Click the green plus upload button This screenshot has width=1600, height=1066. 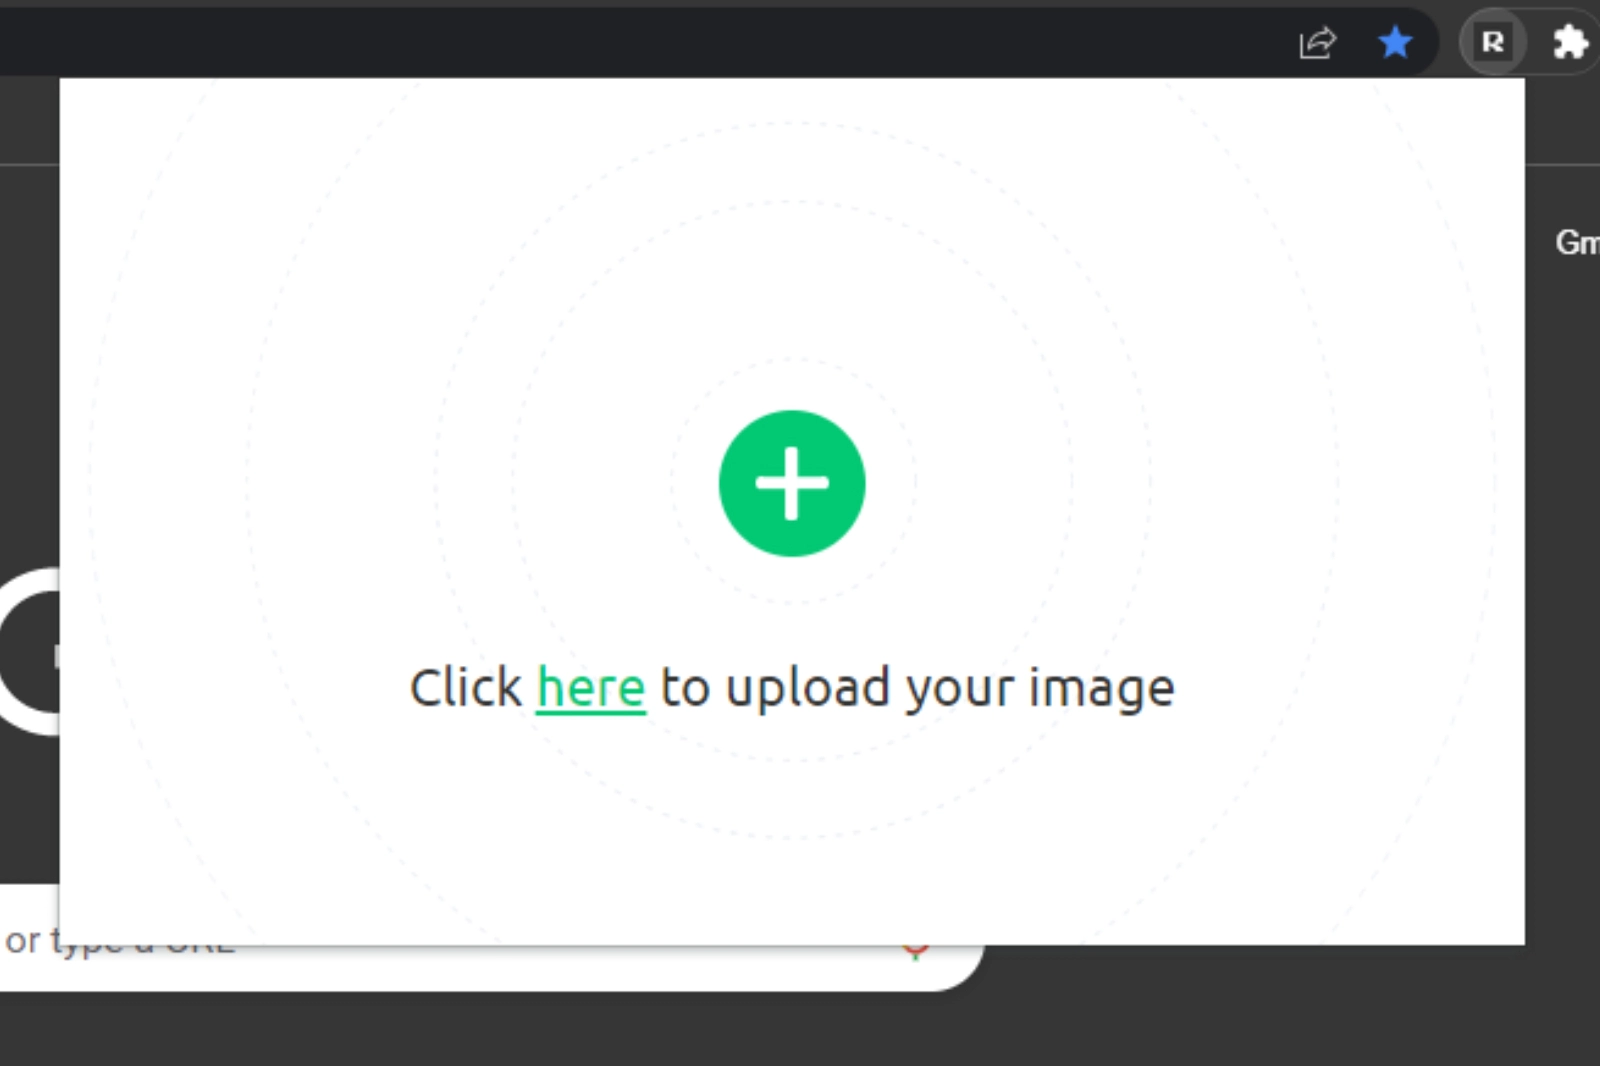point(792,483)
